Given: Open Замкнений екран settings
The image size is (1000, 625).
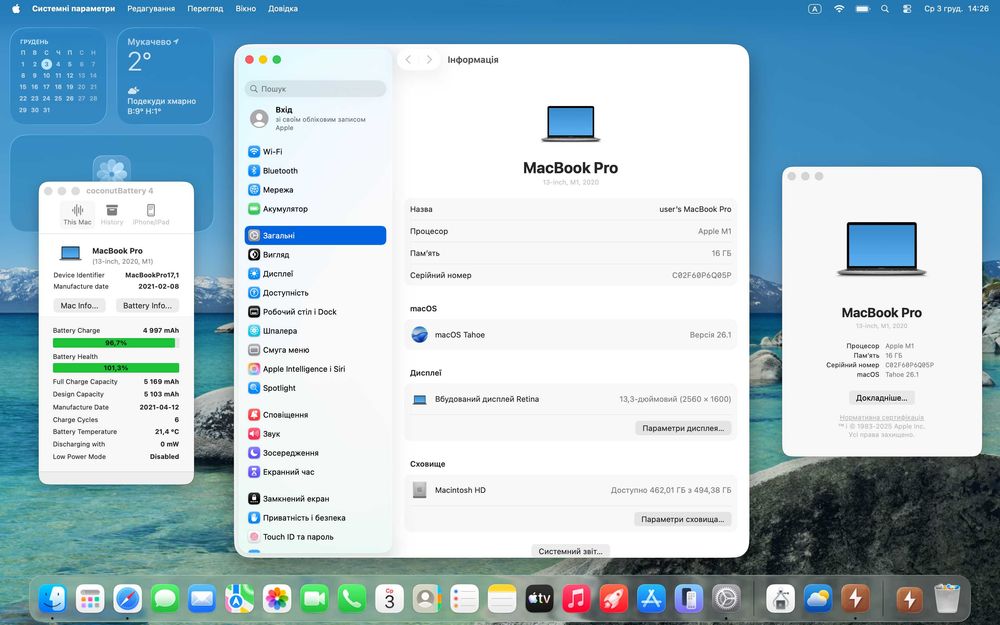Looking at the screenshot, I should (315, 499).
